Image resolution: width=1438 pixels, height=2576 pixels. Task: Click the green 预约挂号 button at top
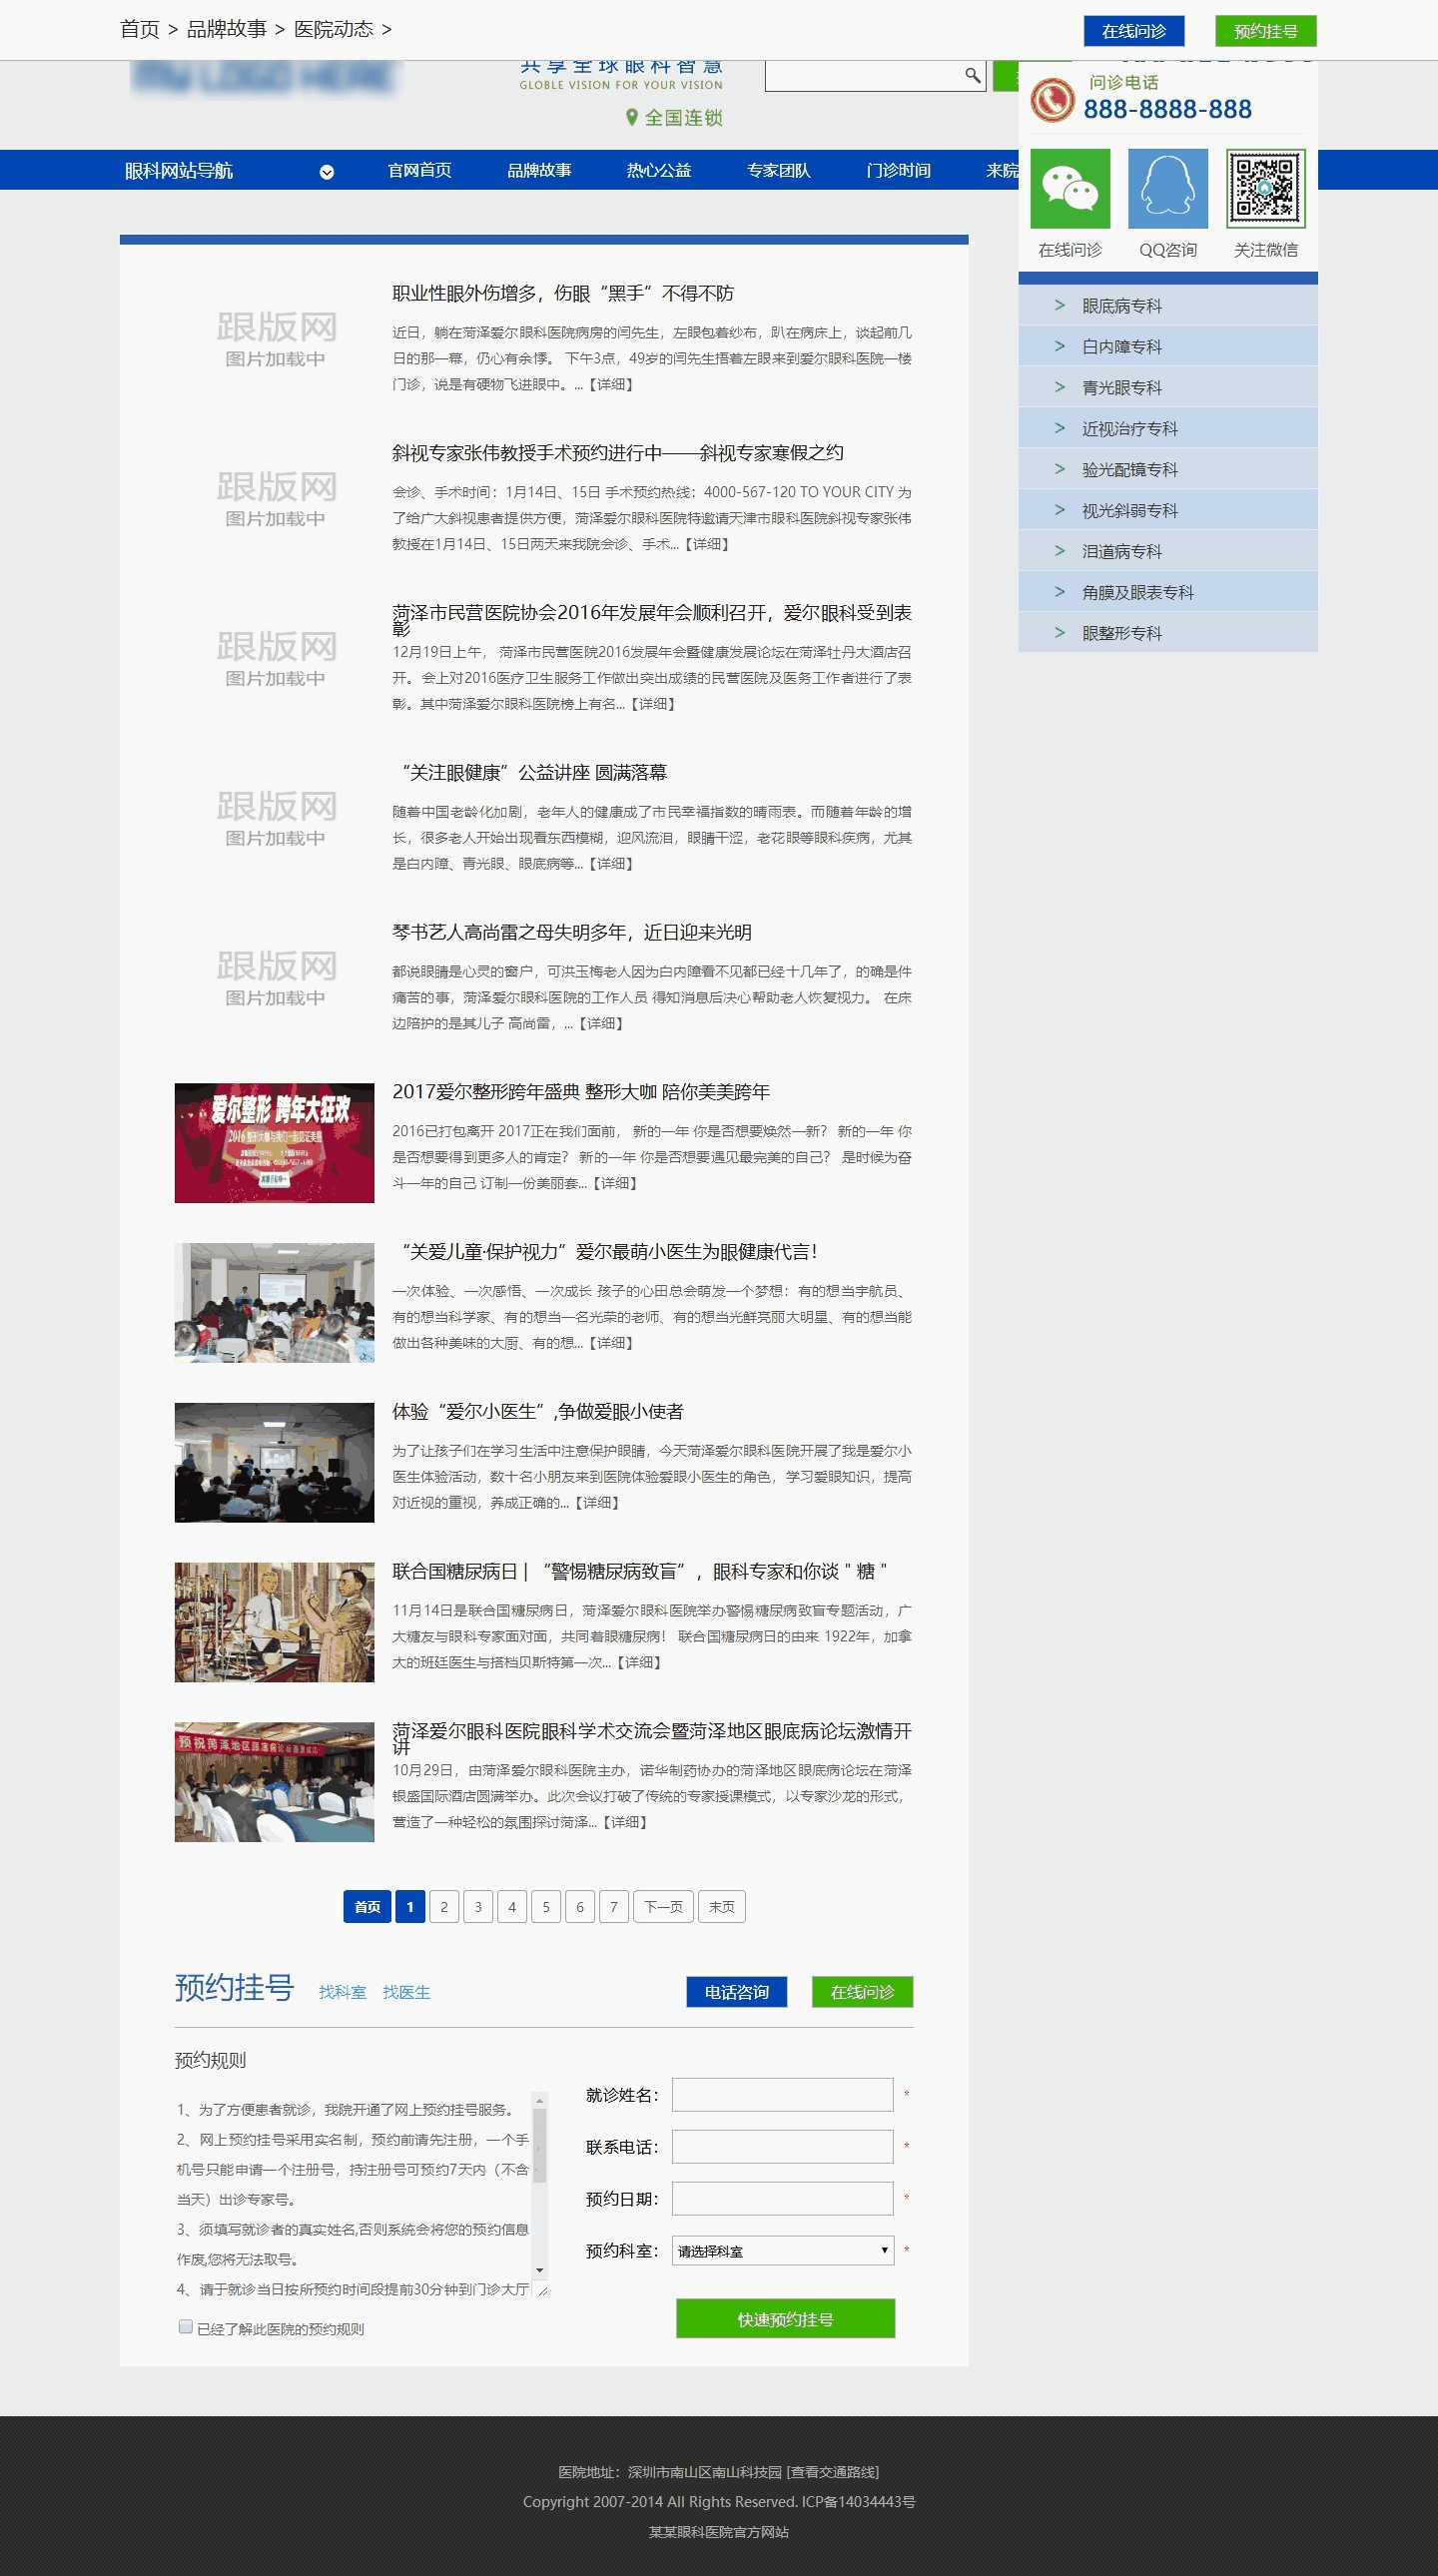[x=1265, y=31]
